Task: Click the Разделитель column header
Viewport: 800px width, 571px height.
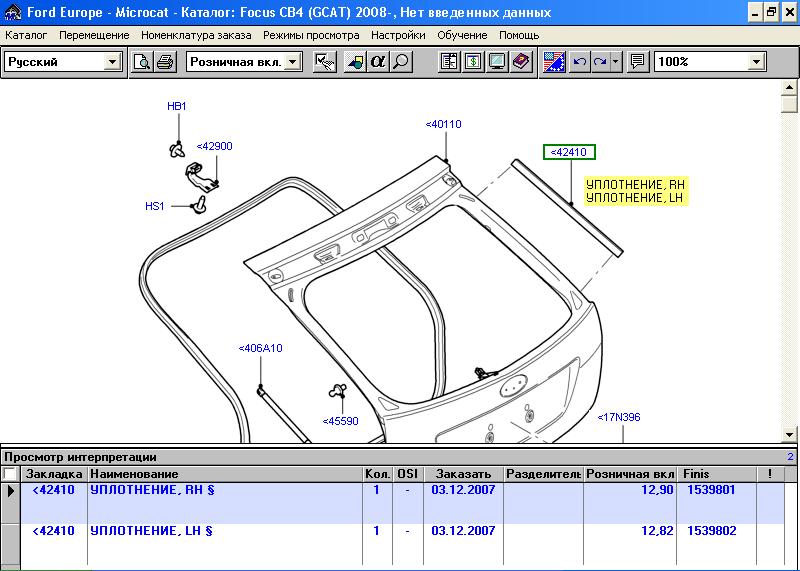Action: [543, 474]
